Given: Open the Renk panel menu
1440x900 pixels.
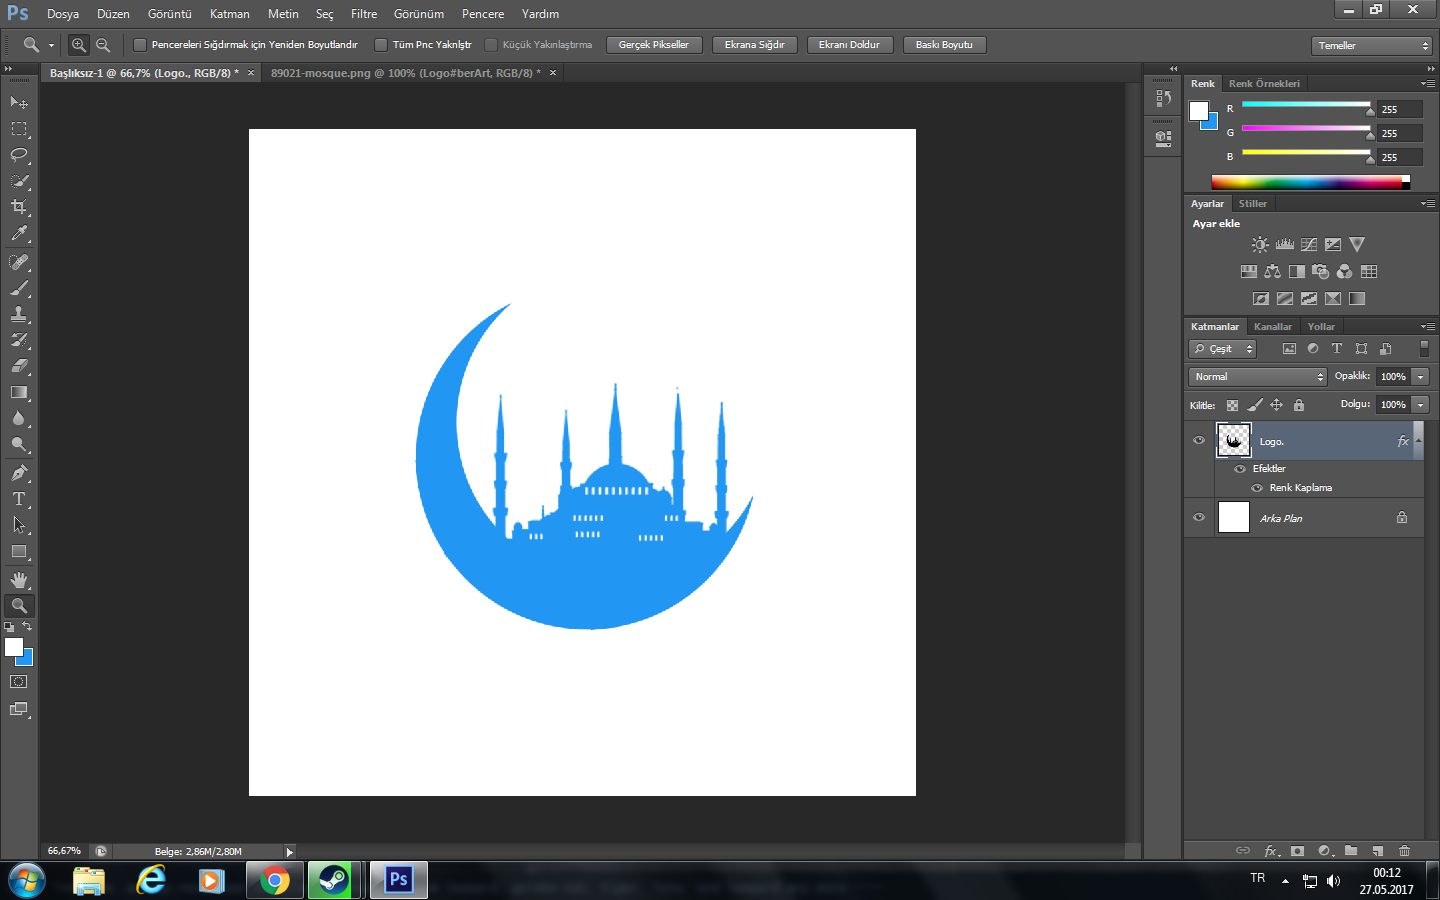Looking at the screenshot, I should tap(1427, 84).
